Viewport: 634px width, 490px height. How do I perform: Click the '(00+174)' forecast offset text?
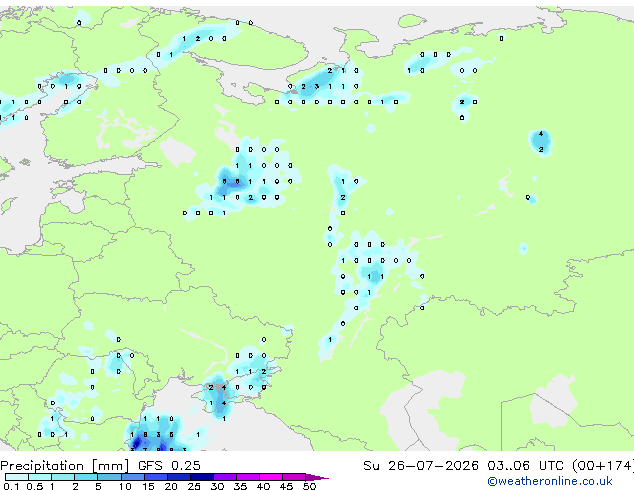point(603,466)
